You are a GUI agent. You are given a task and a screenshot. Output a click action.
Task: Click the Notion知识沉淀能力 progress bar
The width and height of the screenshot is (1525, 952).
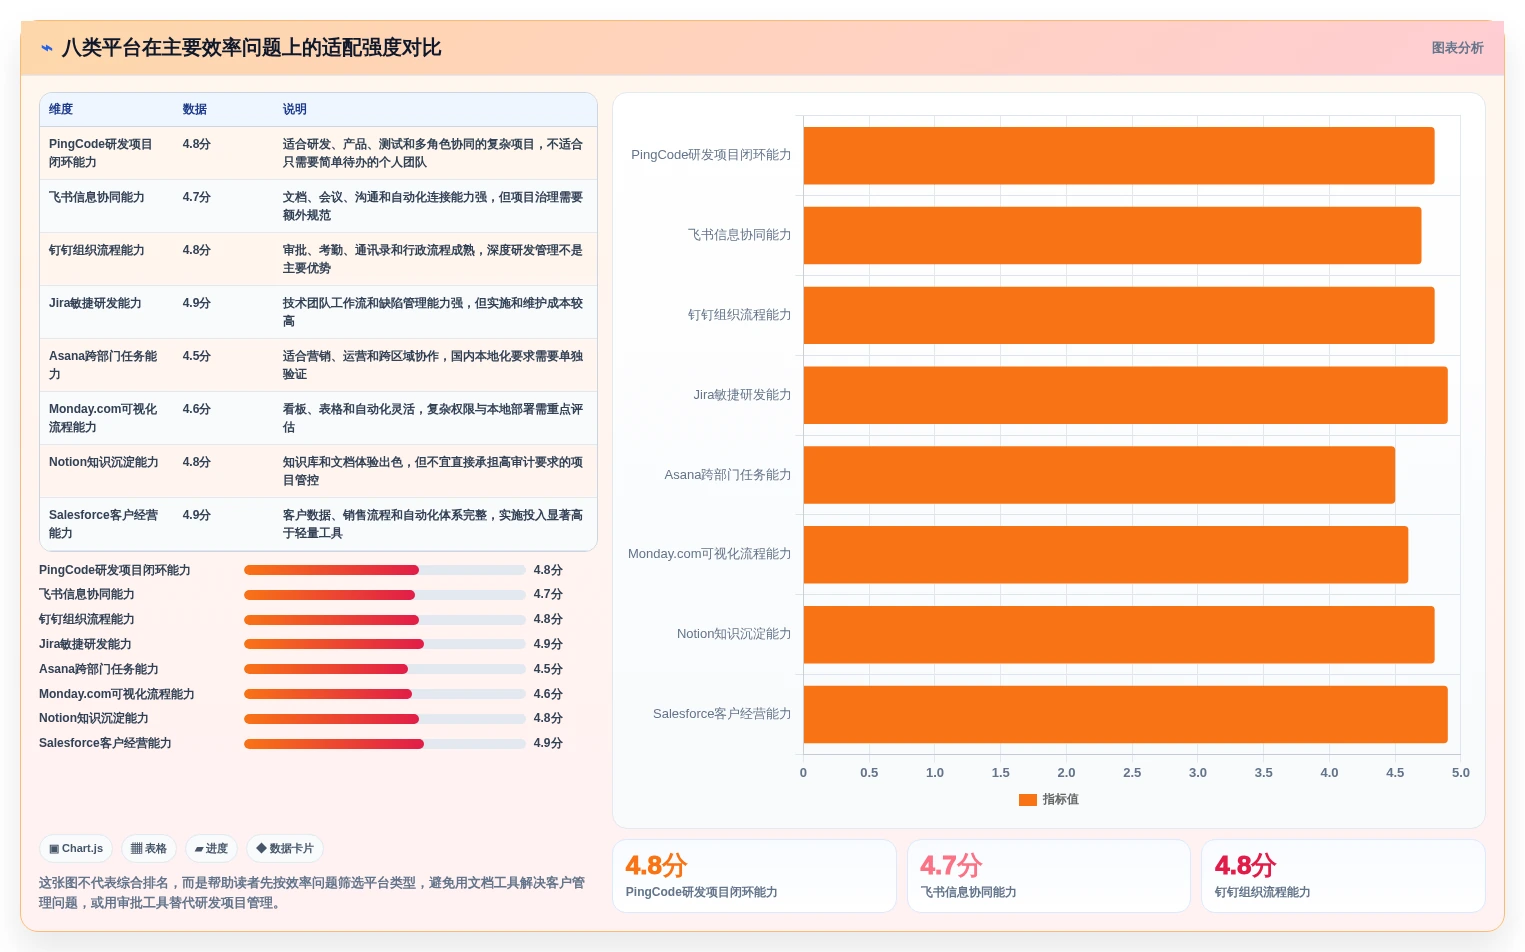(385, 718)
